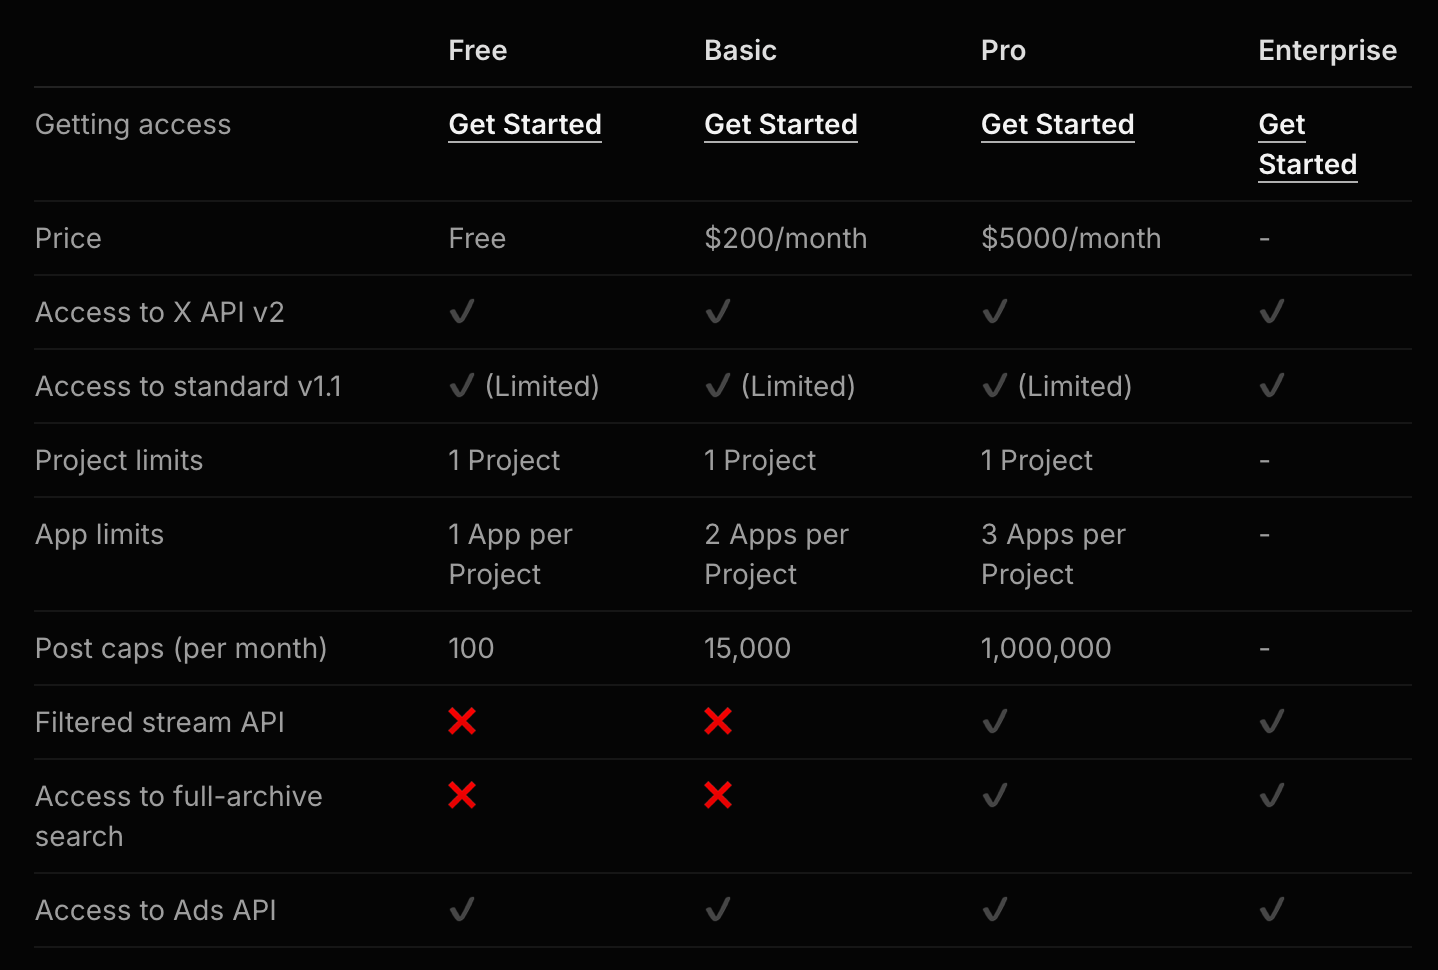Select the Enterprise column header

[x=1327, y=50]
